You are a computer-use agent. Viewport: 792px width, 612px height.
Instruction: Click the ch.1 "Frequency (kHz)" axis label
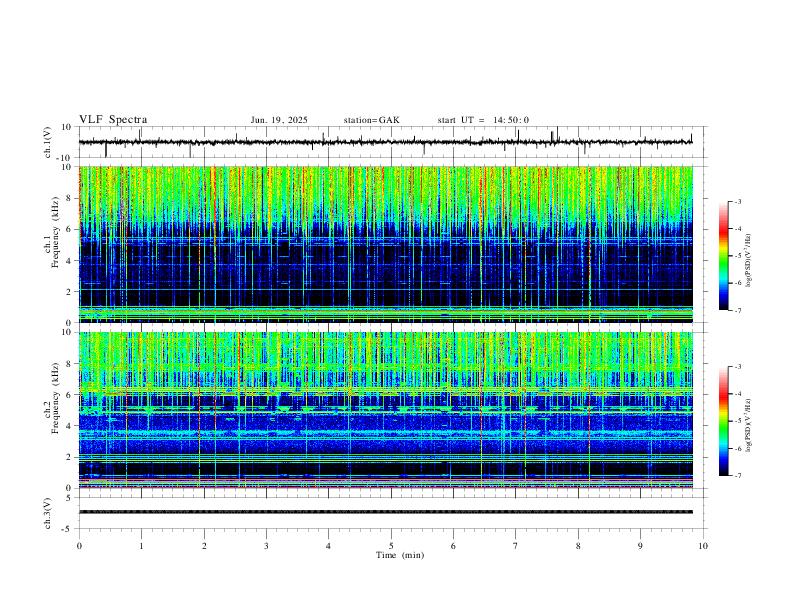point(55,233)
